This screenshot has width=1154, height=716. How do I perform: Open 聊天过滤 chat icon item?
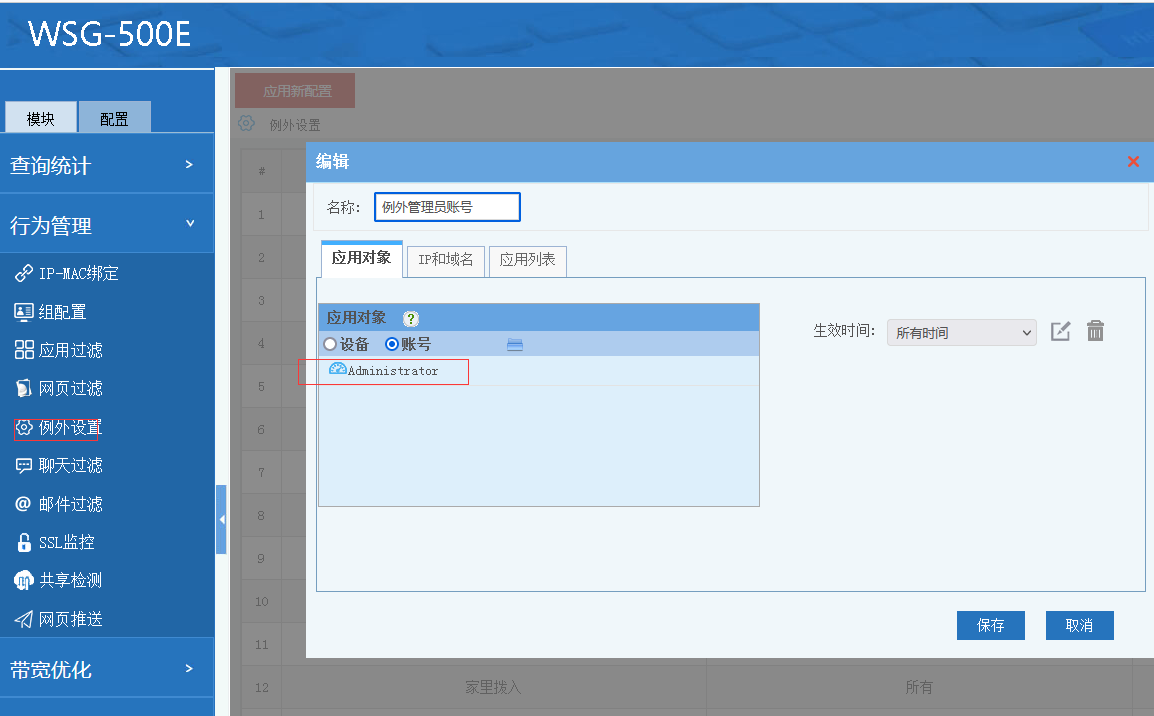[24, 466]
